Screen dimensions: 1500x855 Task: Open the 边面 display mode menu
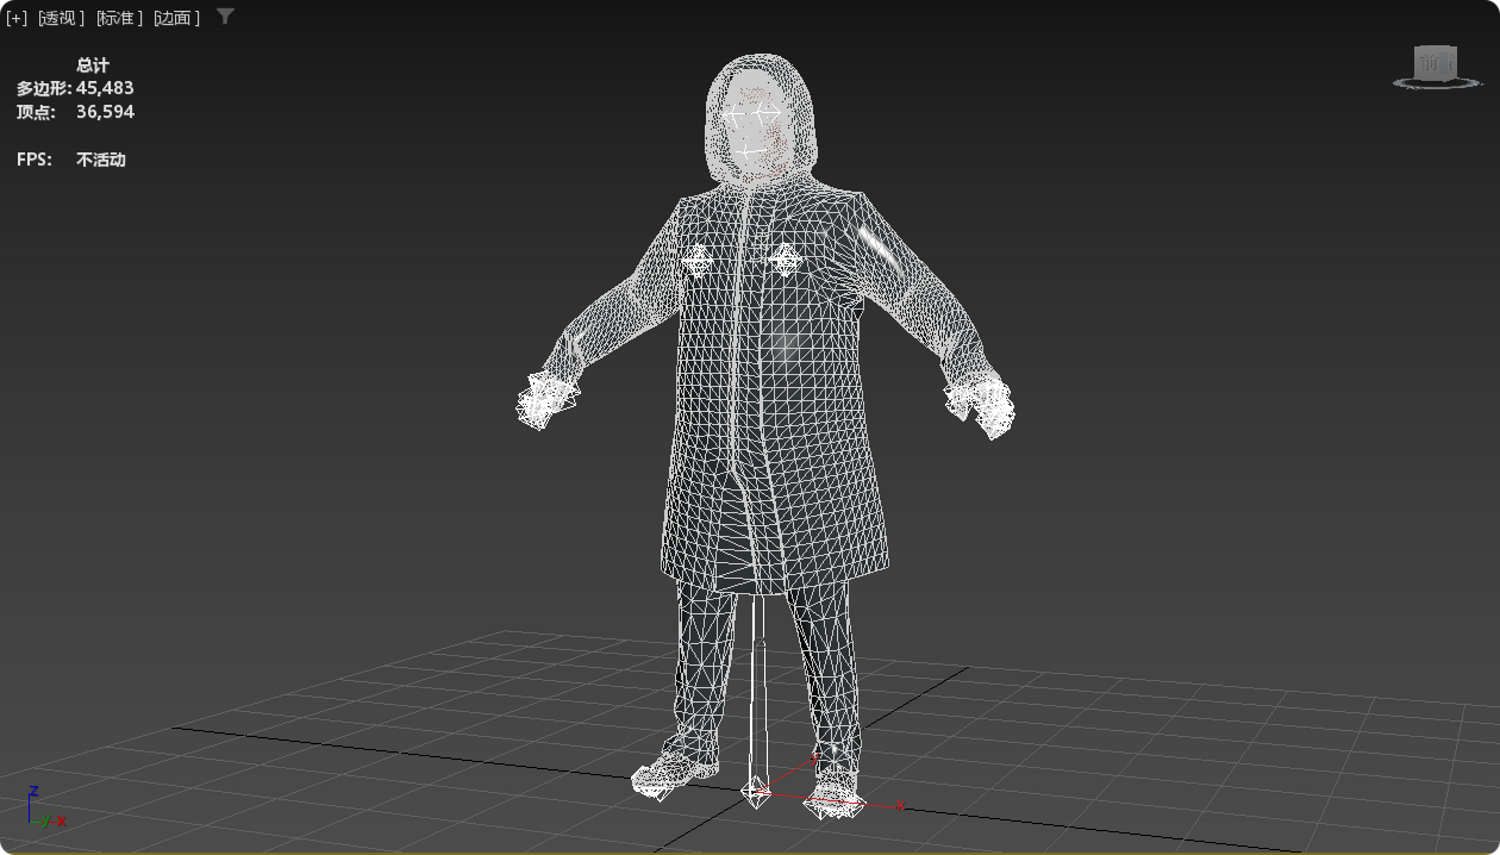[x=177, y=18]
